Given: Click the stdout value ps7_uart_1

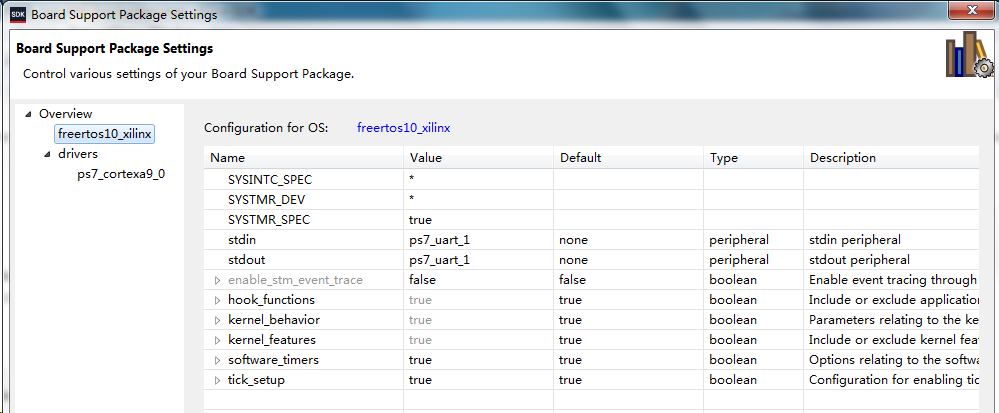Looking at the screenshot, I should pos(440,260).
